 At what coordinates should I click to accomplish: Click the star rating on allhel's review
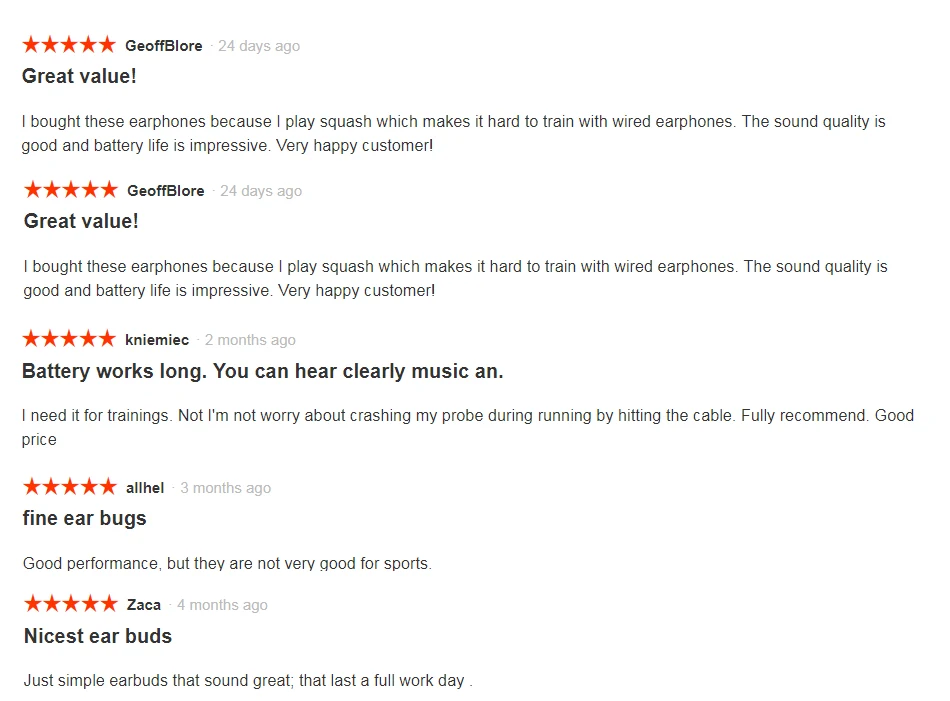pos(69,487)
